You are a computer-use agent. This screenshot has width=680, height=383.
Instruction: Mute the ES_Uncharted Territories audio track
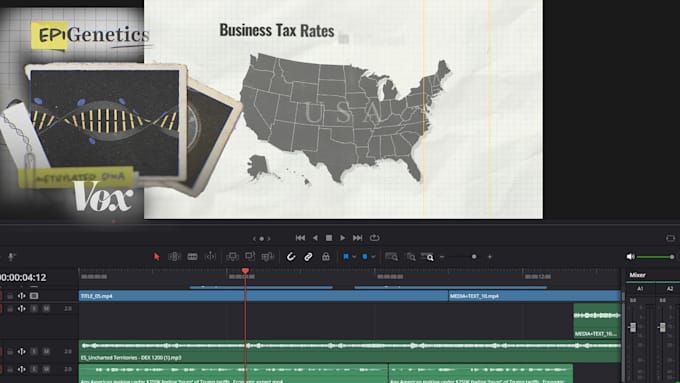(x=46, y=351)
